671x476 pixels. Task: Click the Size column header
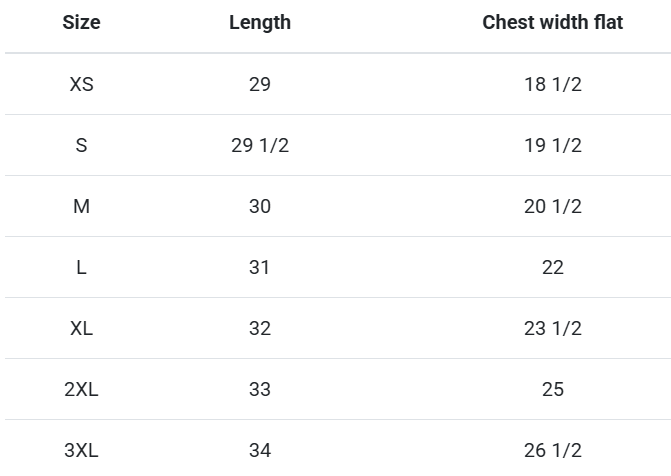click(81, 22)
